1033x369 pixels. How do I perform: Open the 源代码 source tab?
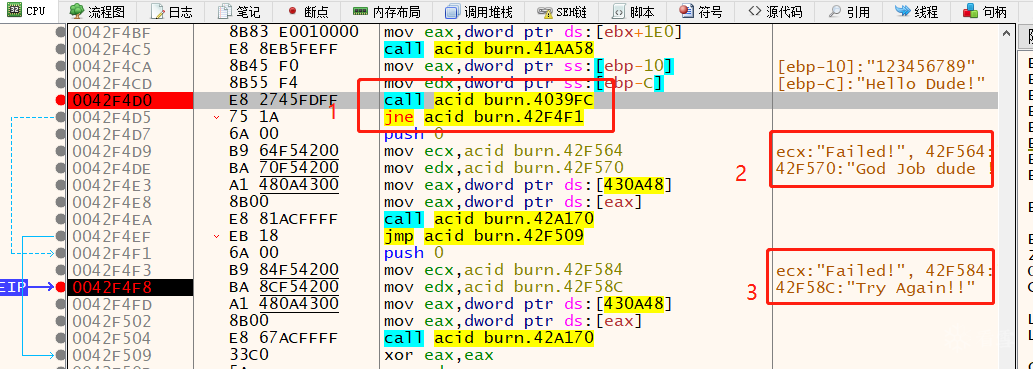(x=775, y=11)
